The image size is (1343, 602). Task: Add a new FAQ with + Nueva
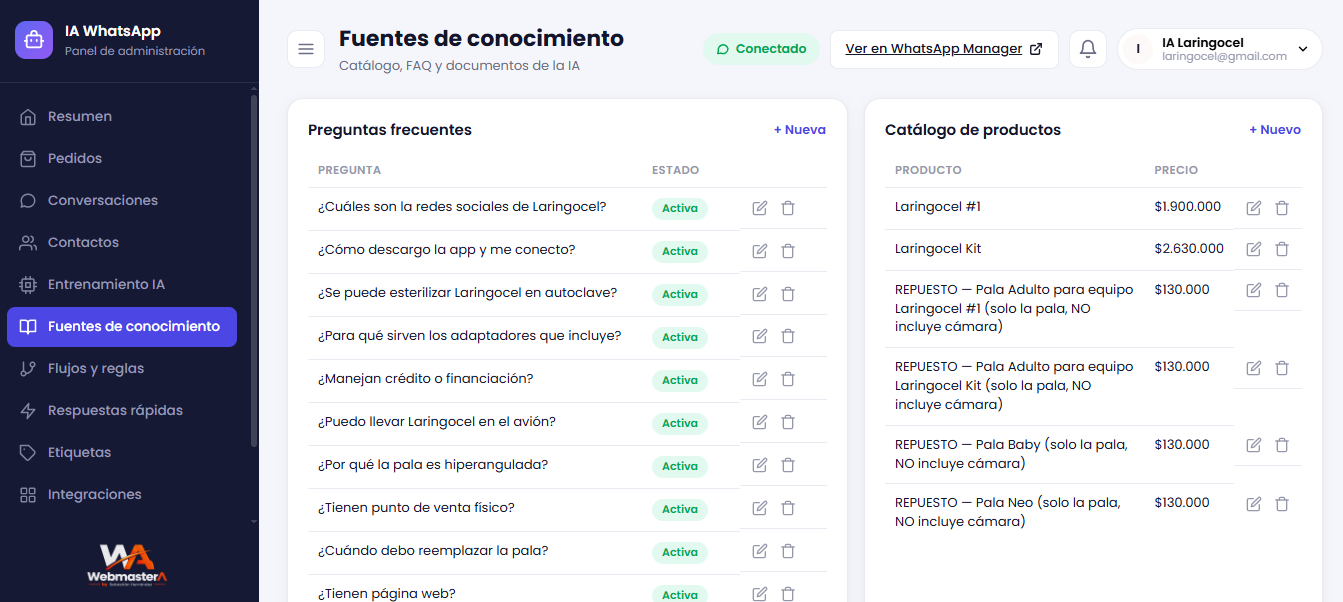tap(800, 130)
